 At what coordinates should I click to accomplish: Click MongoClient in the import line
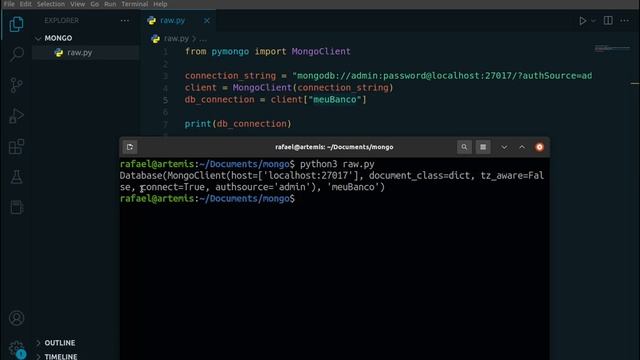pos(321,51)
